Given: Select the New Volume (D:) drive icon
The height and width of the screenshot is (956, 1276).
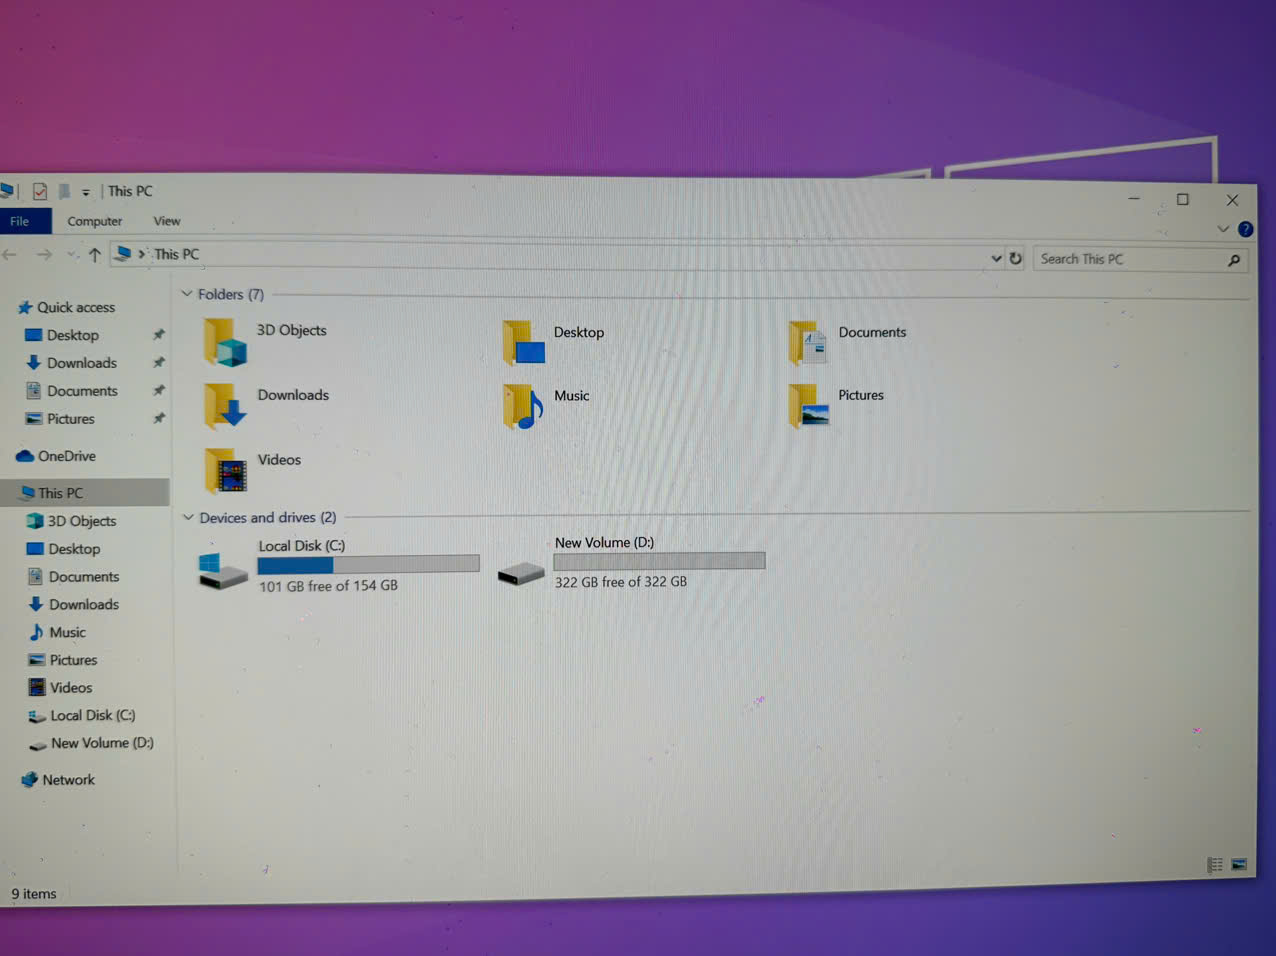Looking at the screenshot, I should 521,573.
